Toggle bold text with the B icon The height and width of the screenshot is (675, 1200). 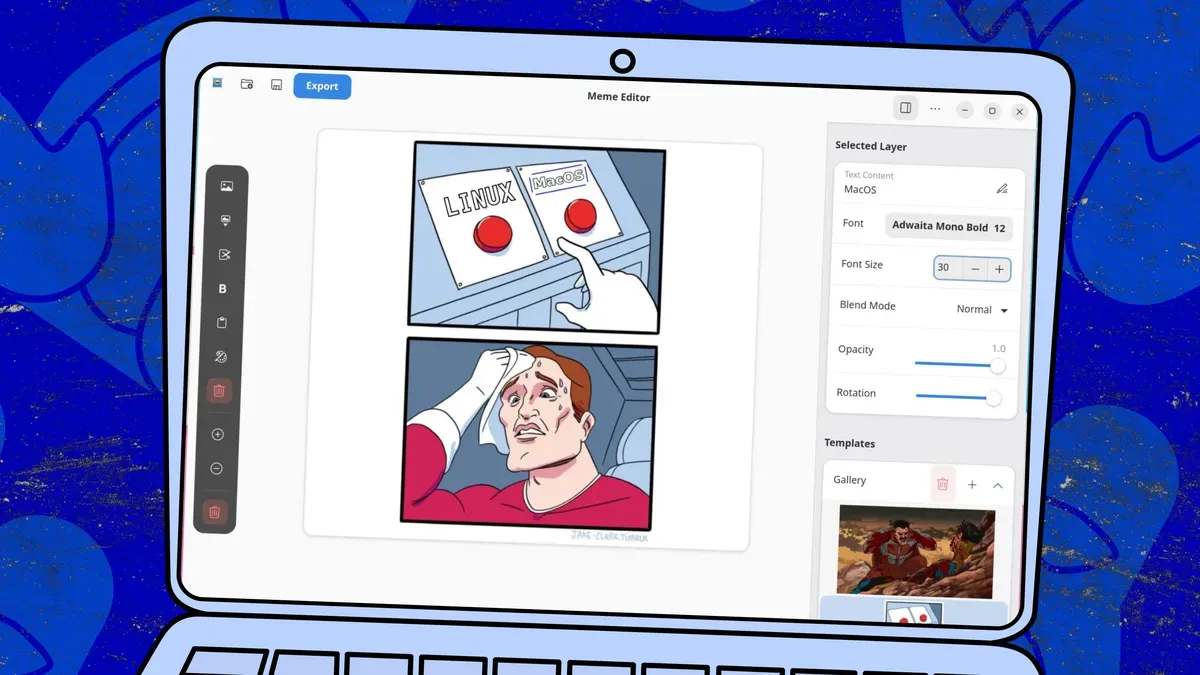pos(224,288)
